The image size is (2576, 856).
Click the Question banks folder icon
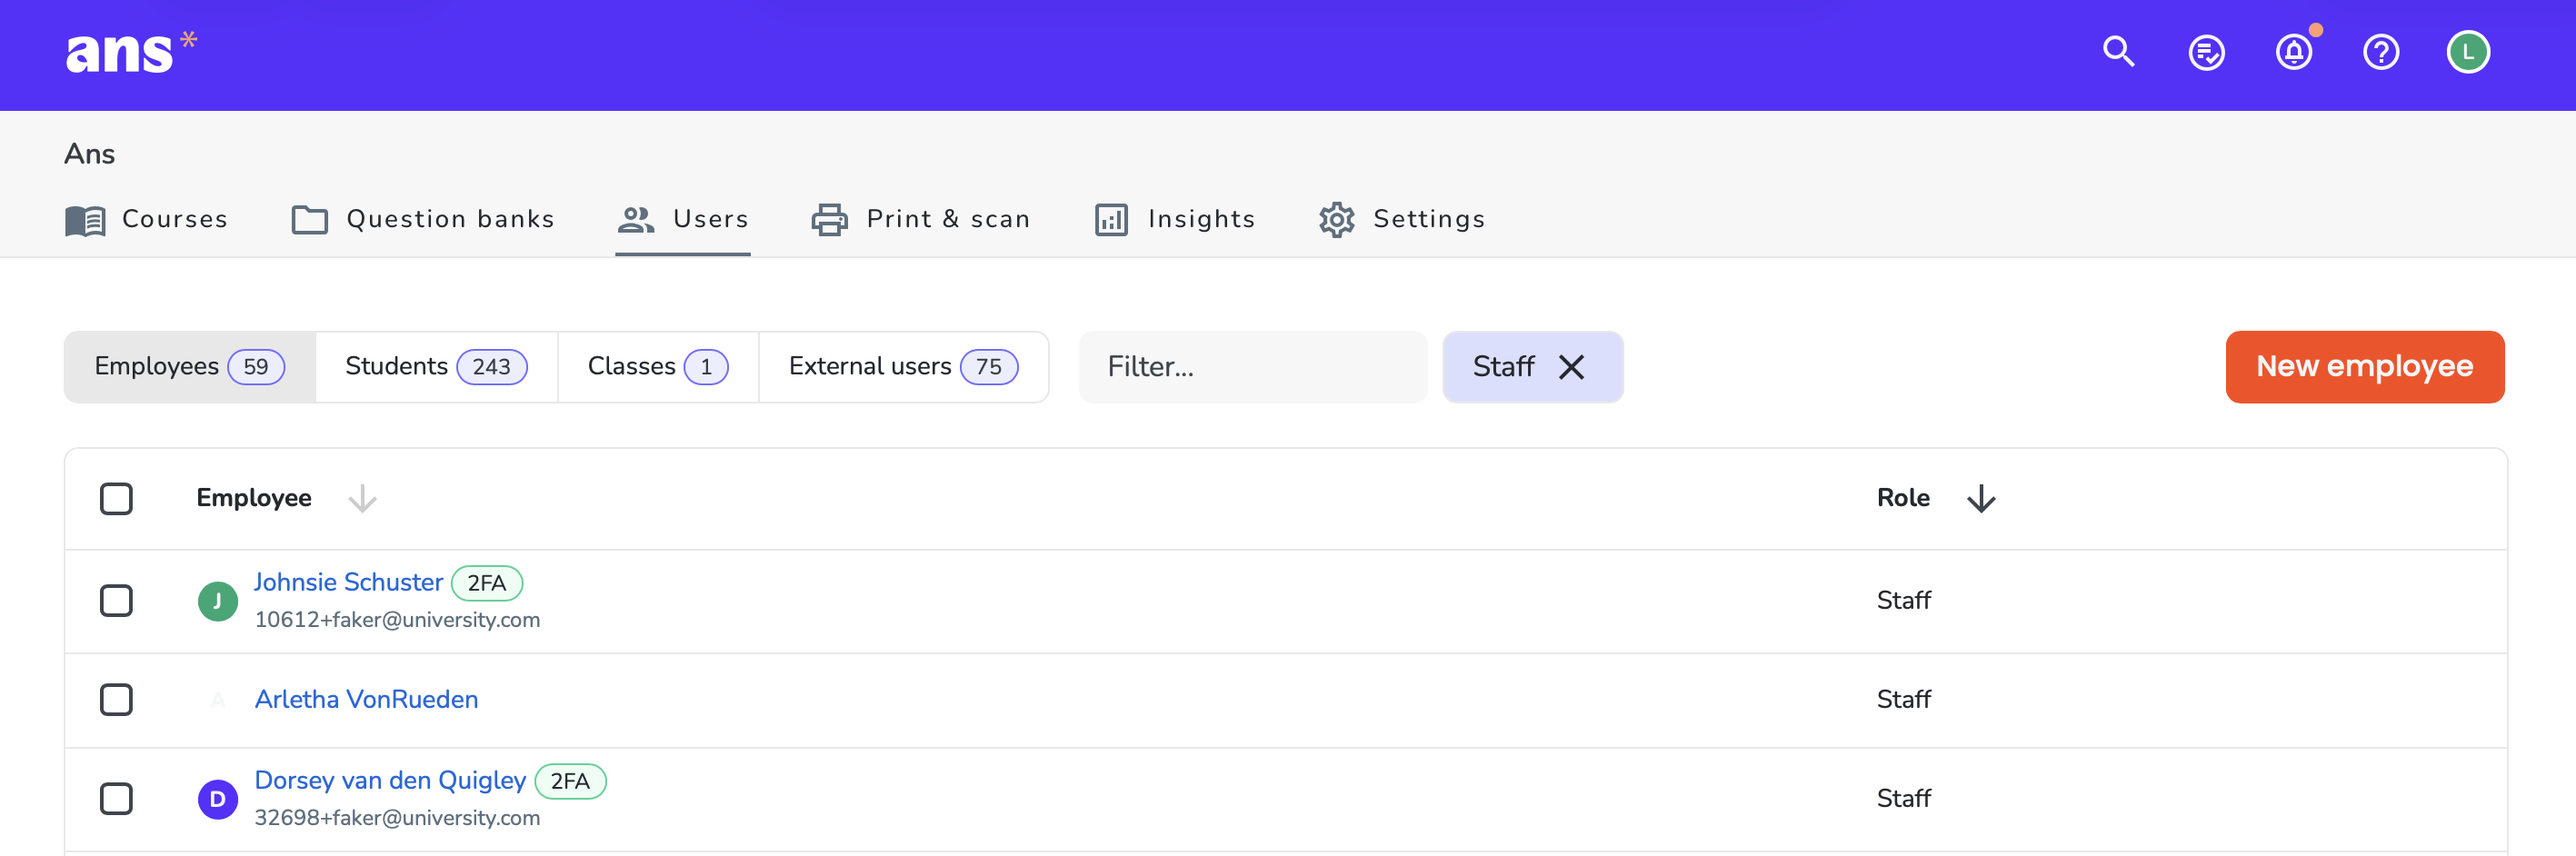tap(310, 220)
